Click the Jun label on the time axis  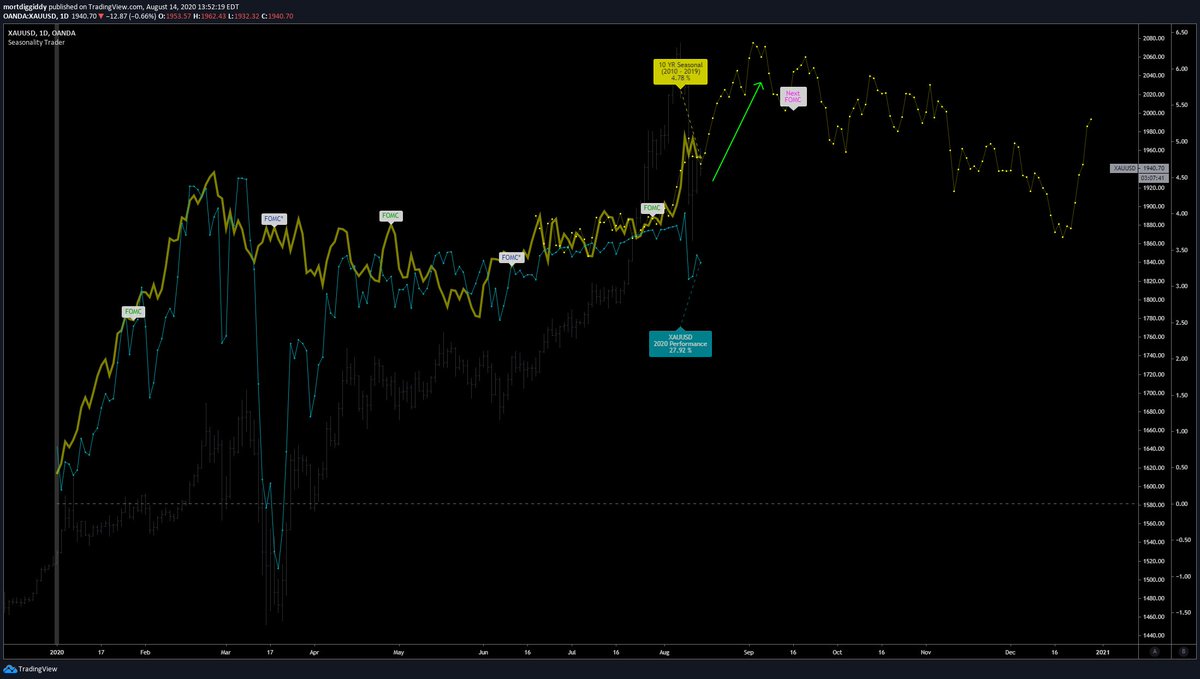tap(483, 651)
